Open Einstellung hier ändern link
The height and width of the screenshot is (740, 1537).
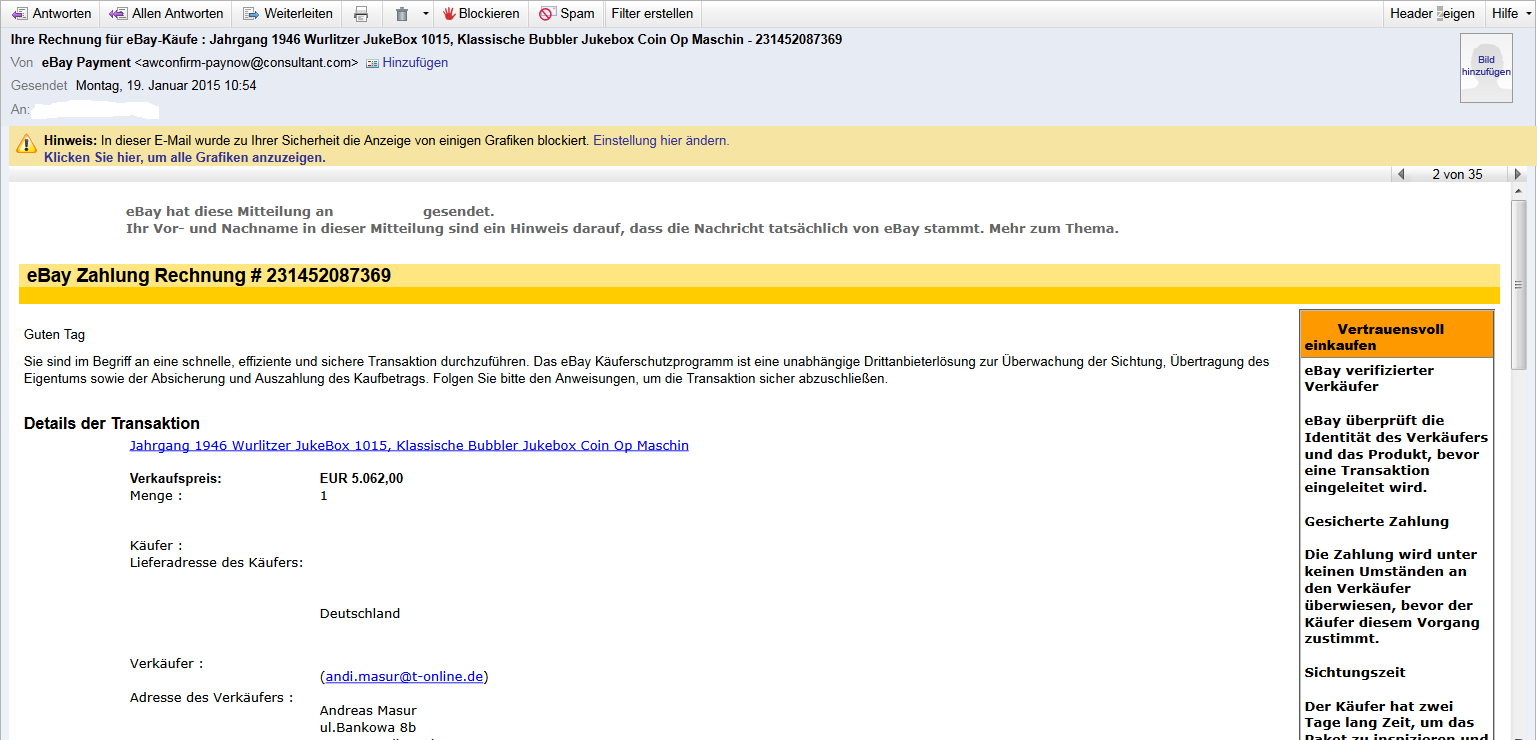661,141
